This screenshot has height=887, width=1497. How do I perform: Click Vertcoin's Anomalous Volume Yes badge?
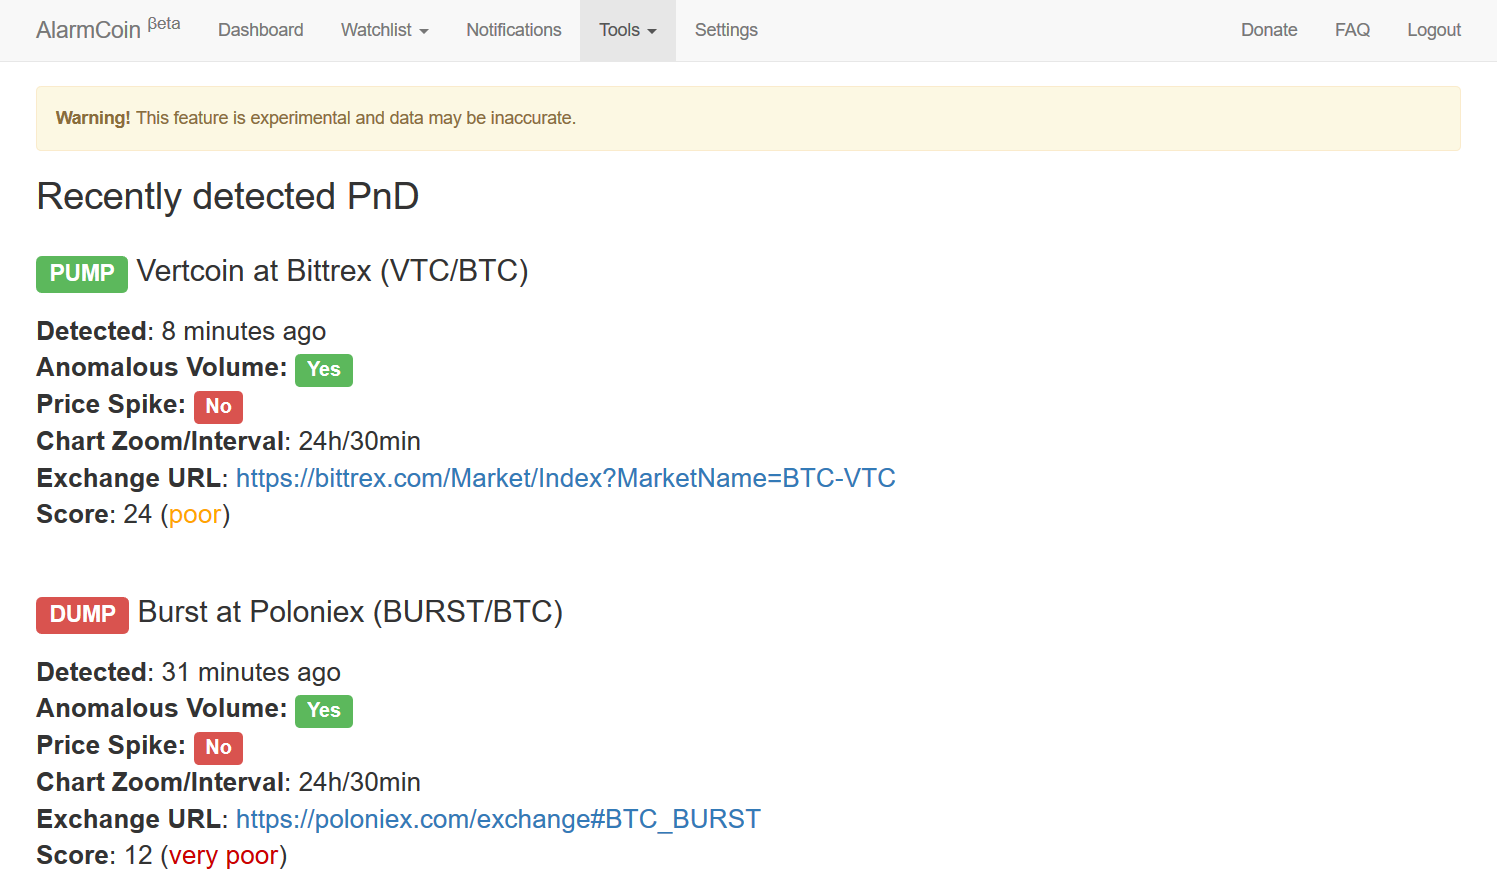[324, 369]
